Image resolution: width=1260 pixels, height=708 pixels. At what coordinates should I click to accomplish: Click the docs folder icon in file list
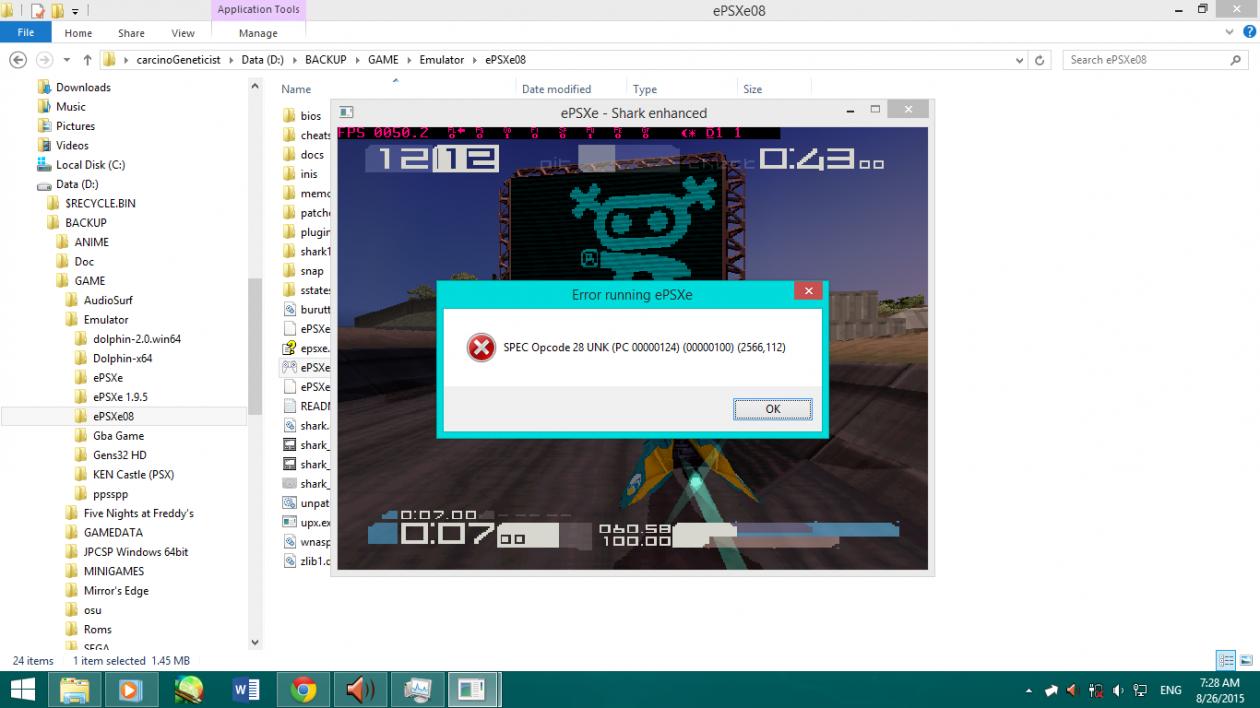[289, 155]
